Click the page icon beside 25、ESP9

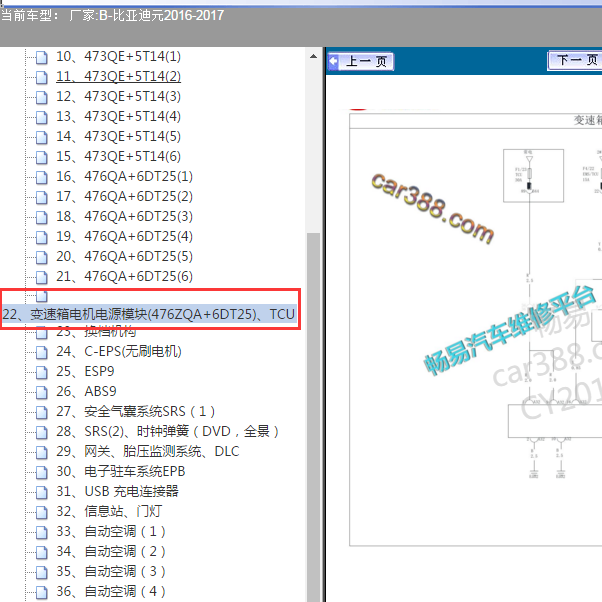(41, 372)
